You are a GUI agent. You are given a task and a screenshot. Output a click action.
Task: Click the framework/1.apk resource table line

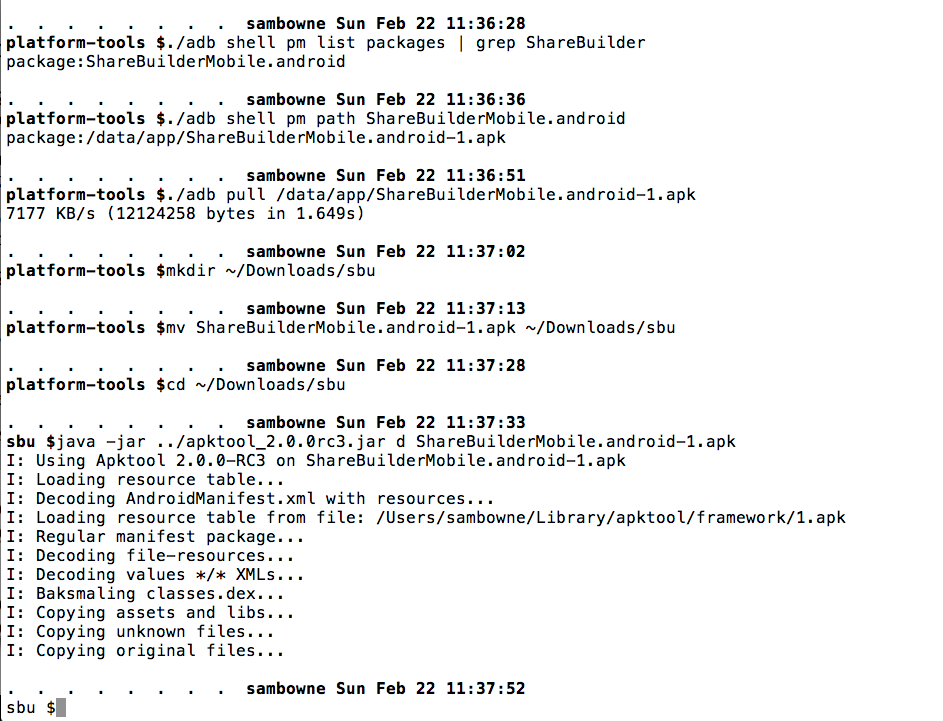426,518
